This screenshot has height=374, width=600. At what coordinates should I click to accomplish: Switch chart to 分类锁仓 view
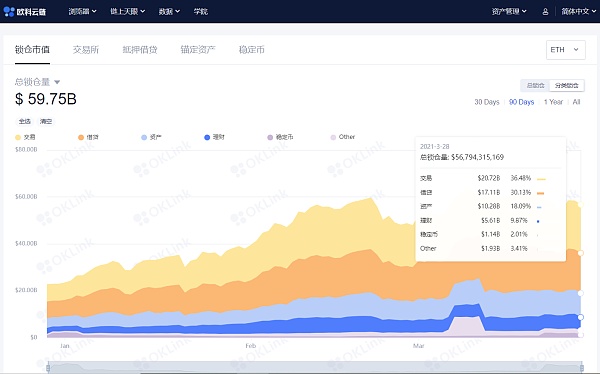(567, 85)
